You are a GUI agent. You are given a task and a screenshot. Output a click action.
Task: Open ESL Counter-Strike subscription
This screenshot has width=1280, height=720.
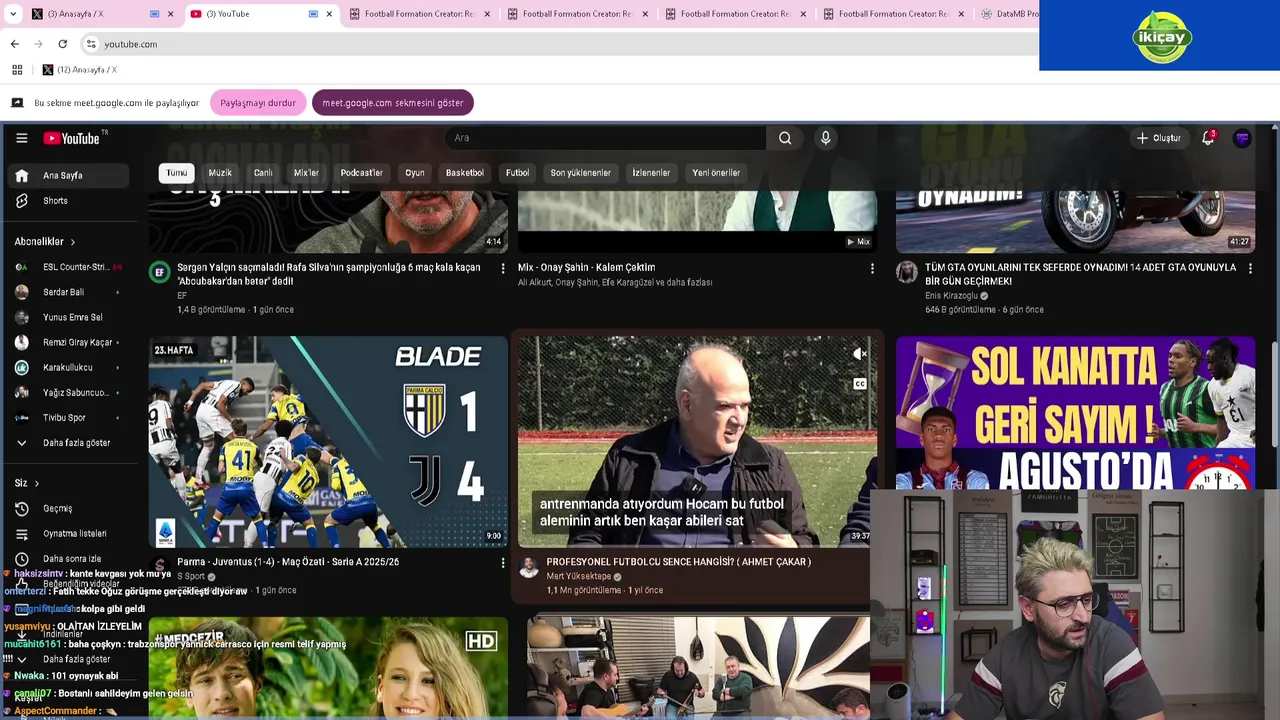(66, 268)
